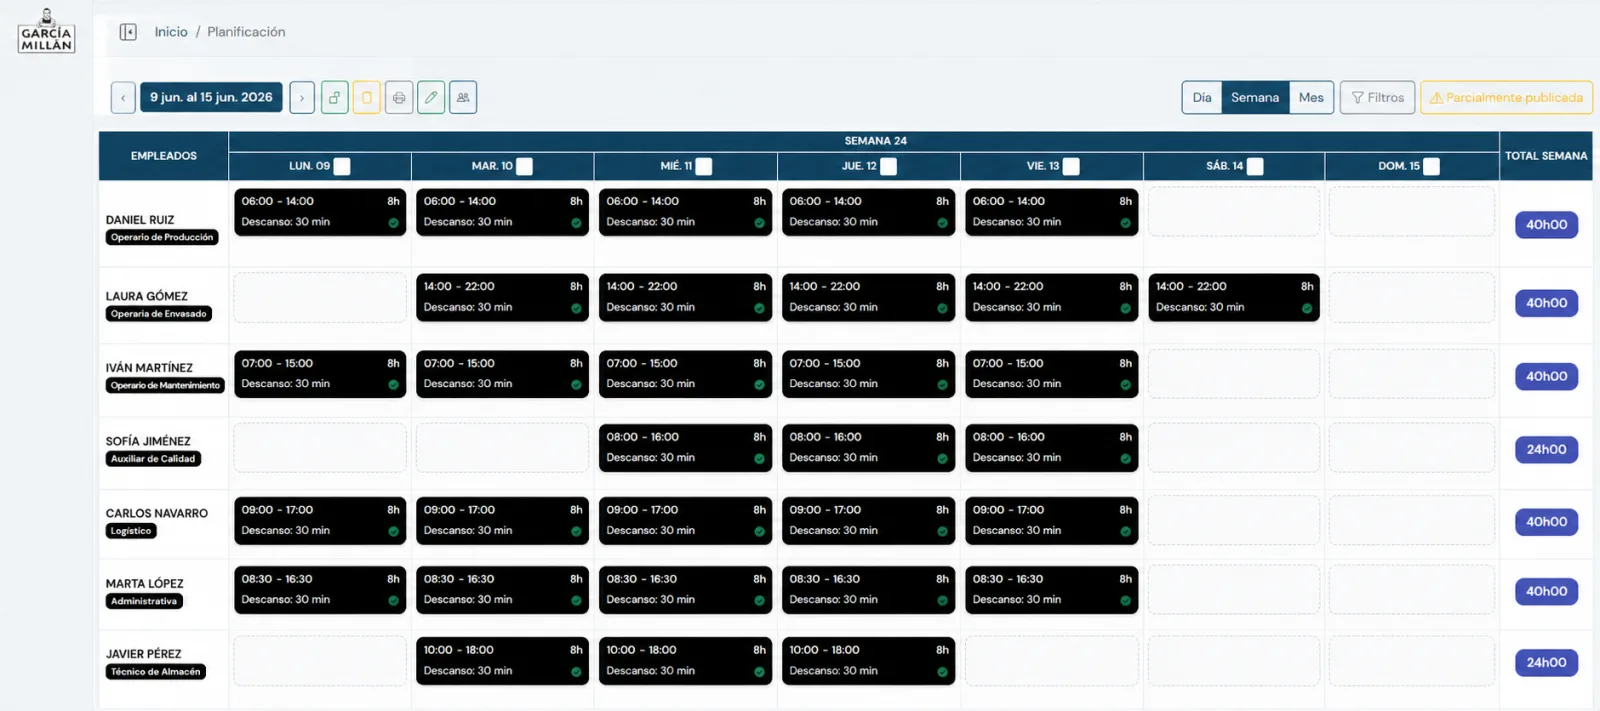Open Sofía Jiménez Friday 08:00 - 16:00 shift

coord(1051,448)
